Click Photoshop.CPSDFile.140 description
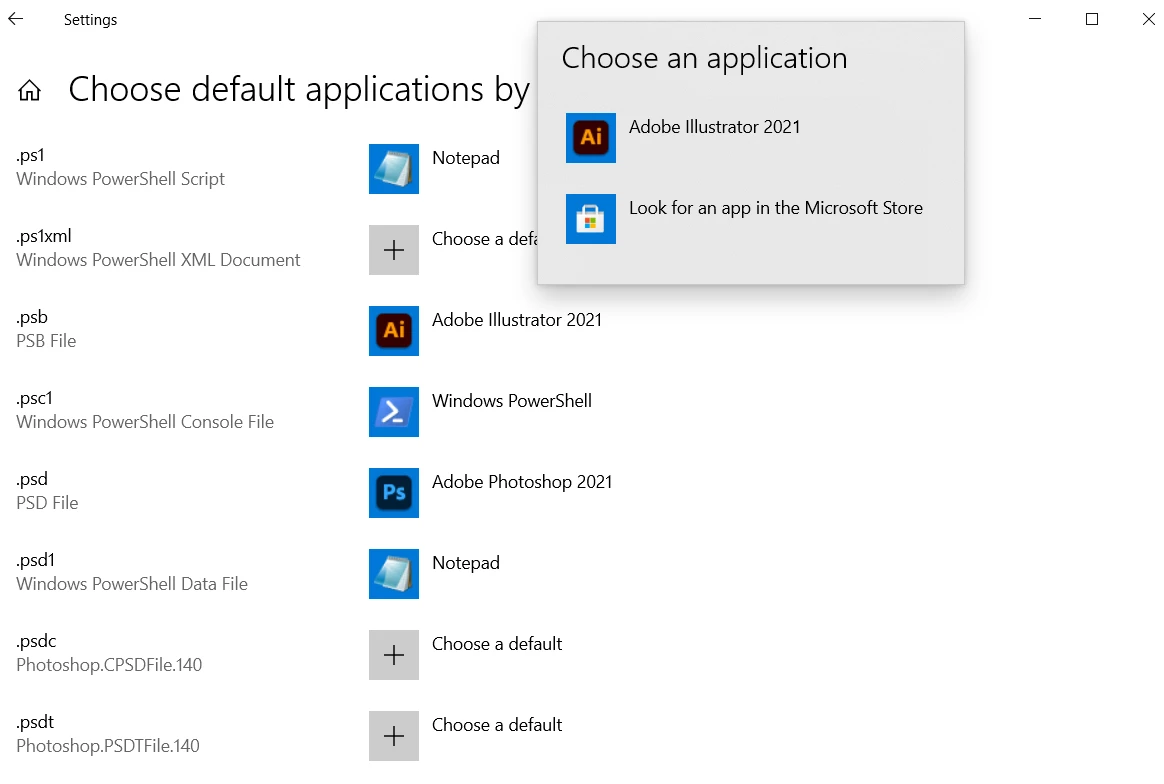This screenshot has width=1164, height=784. 109,664
